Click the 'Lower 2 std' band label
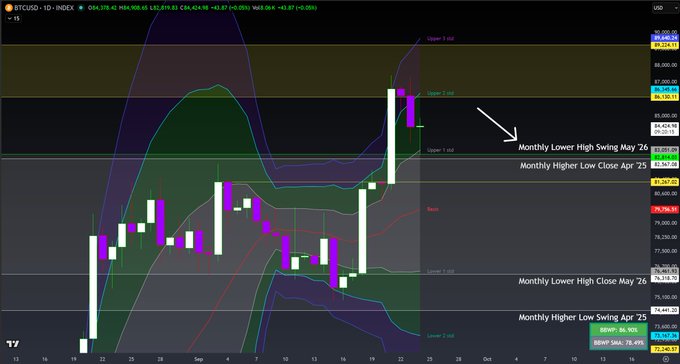The image size is (680, 364). pos(440,335)
